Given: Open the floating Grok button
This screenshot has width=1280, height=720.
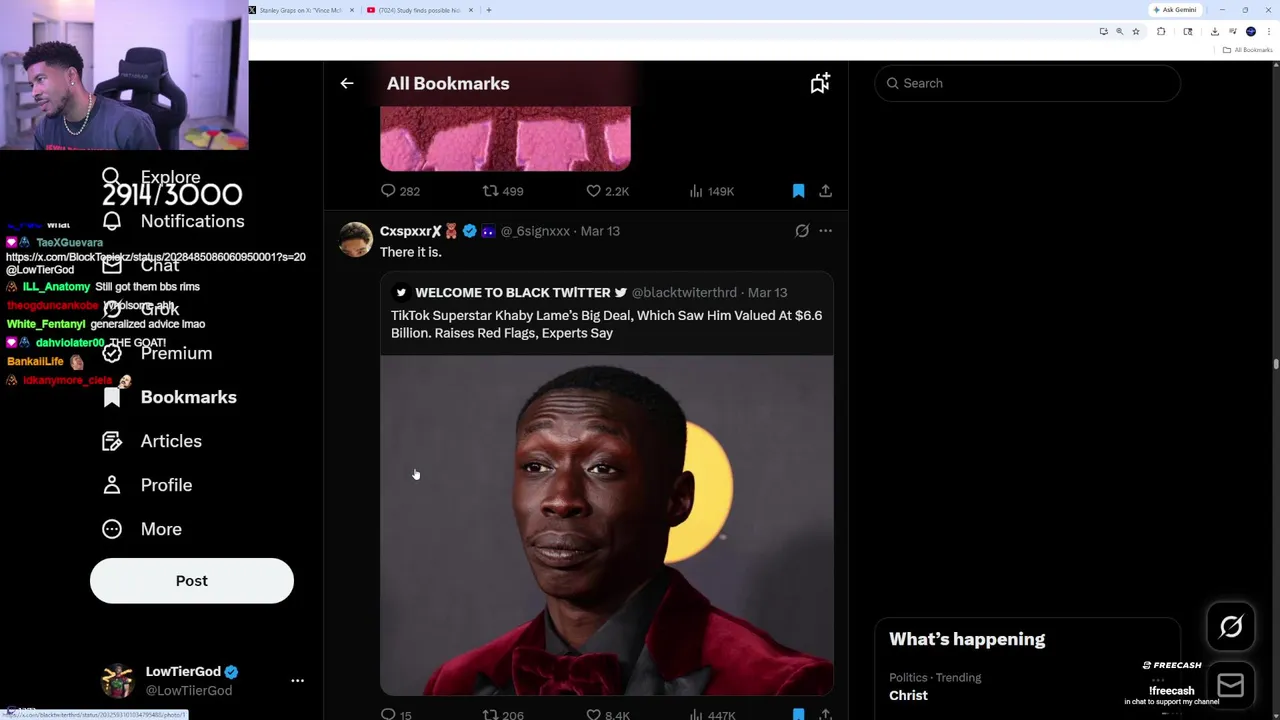Looking at the screenshot, I should click(1231, 627).
